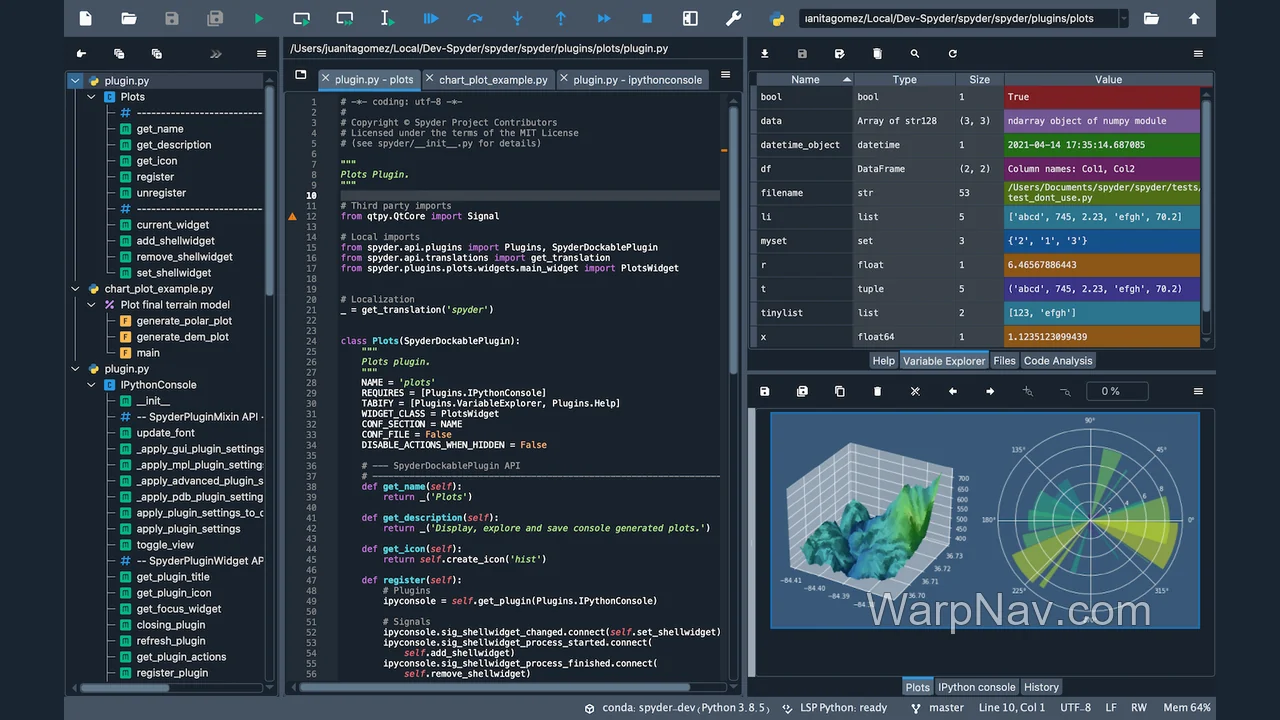Screen dimensions: 1280x720
Task: Click the PYTHONPATH manager Python icon
Action: tap(776, 18)
